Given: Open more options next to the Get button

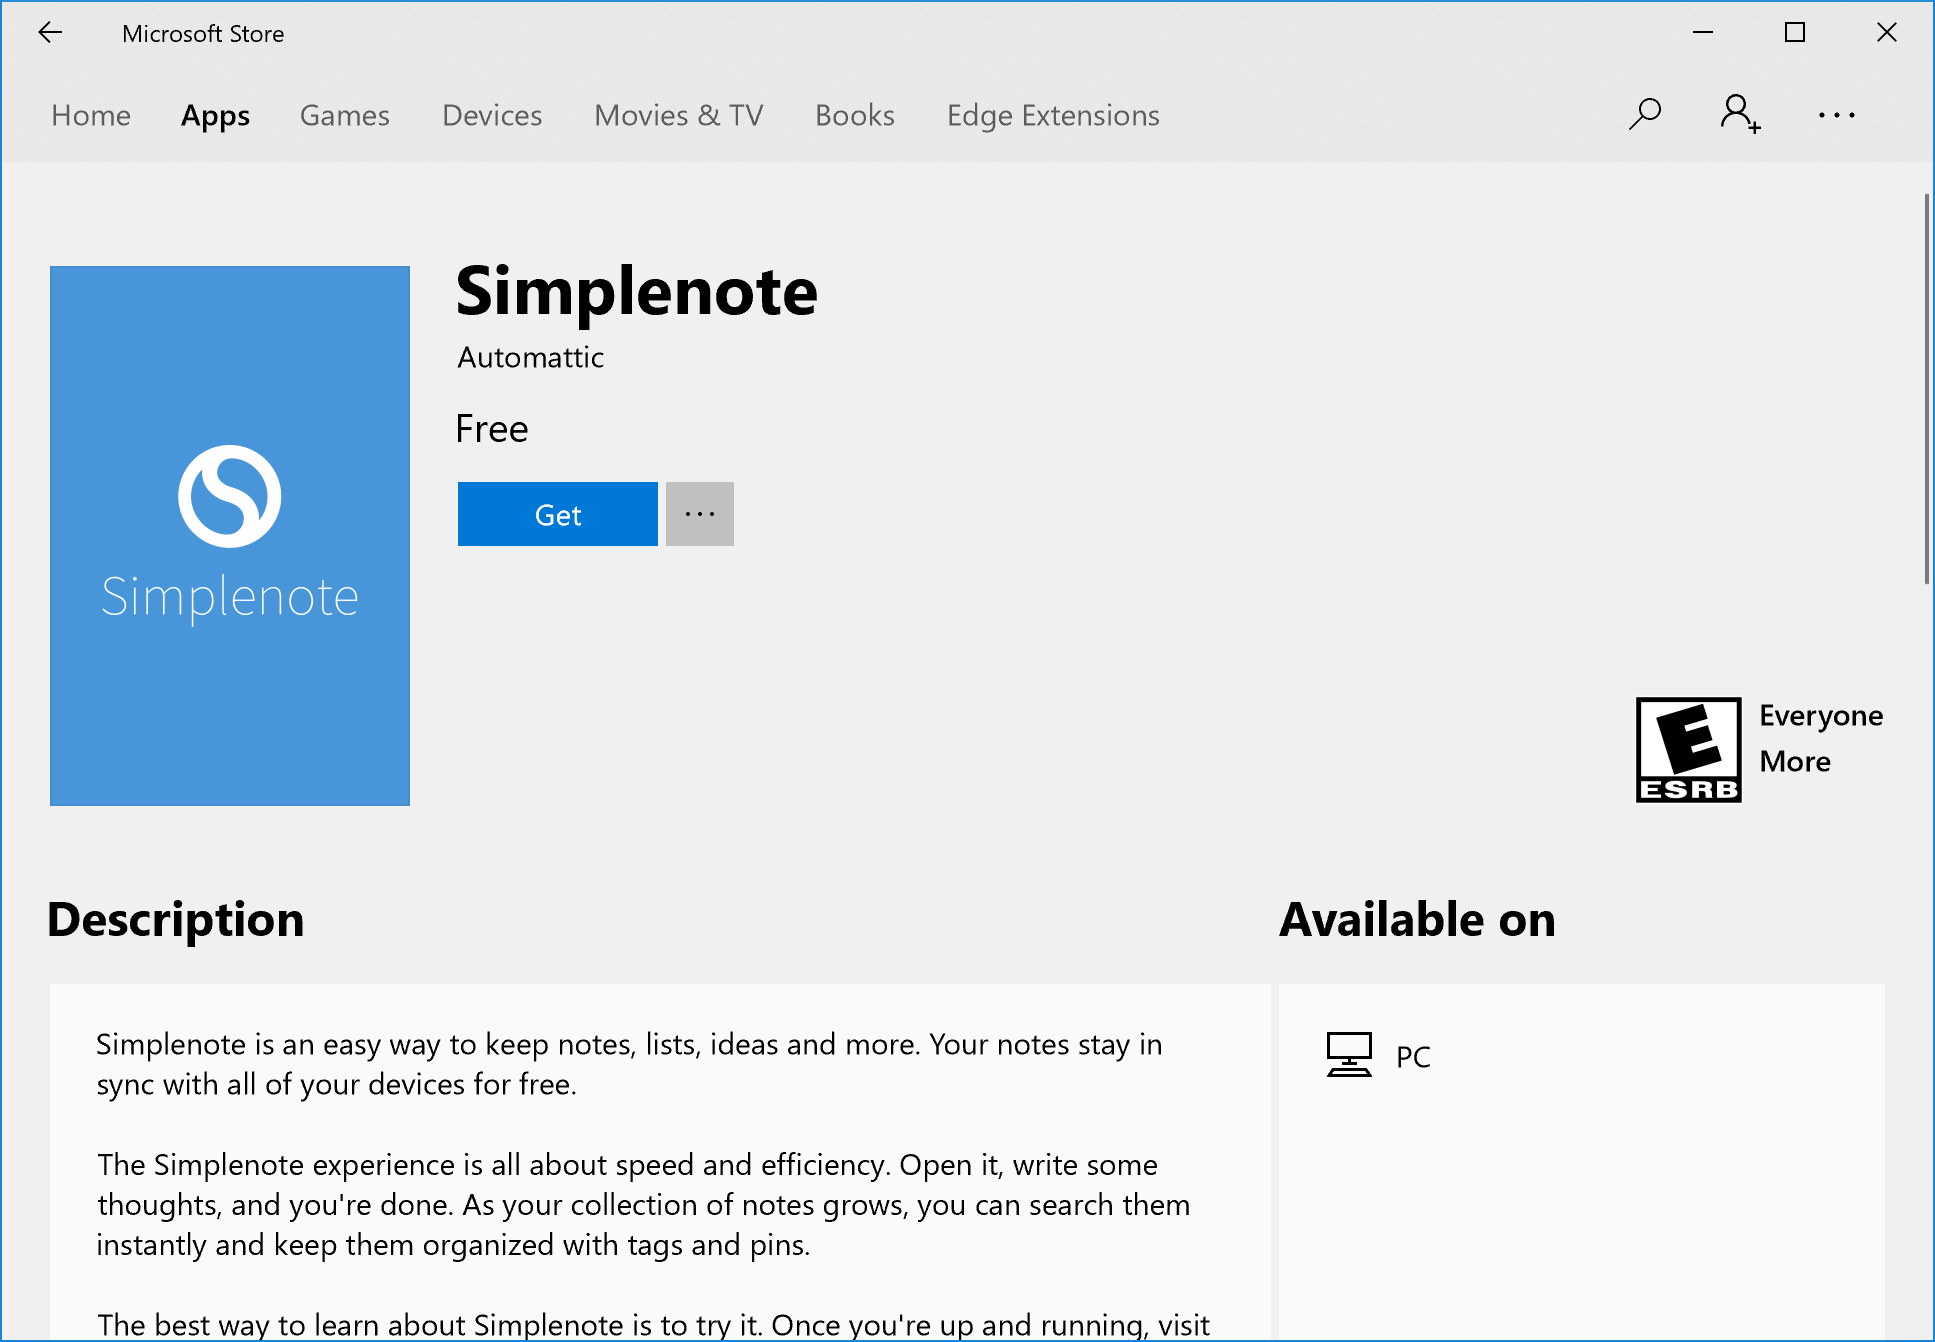Looking at the screenshot, I should click(699, 513).
